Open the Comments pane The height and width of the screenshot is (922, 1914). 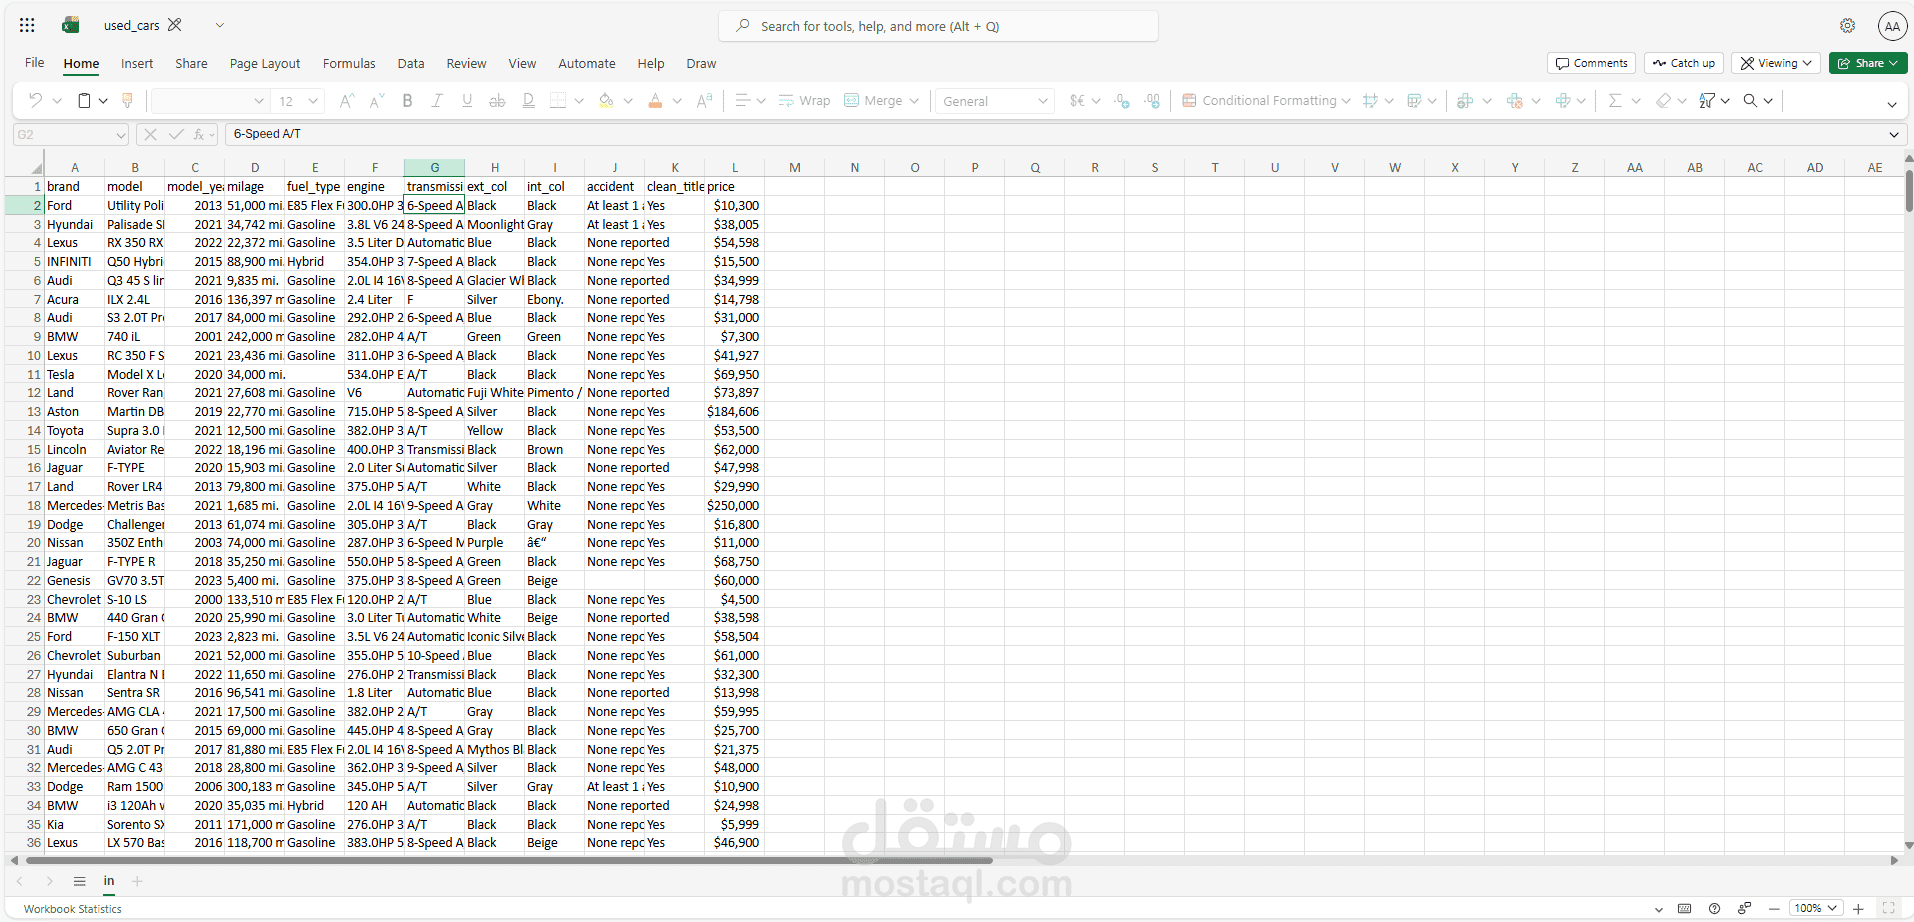1591,63
